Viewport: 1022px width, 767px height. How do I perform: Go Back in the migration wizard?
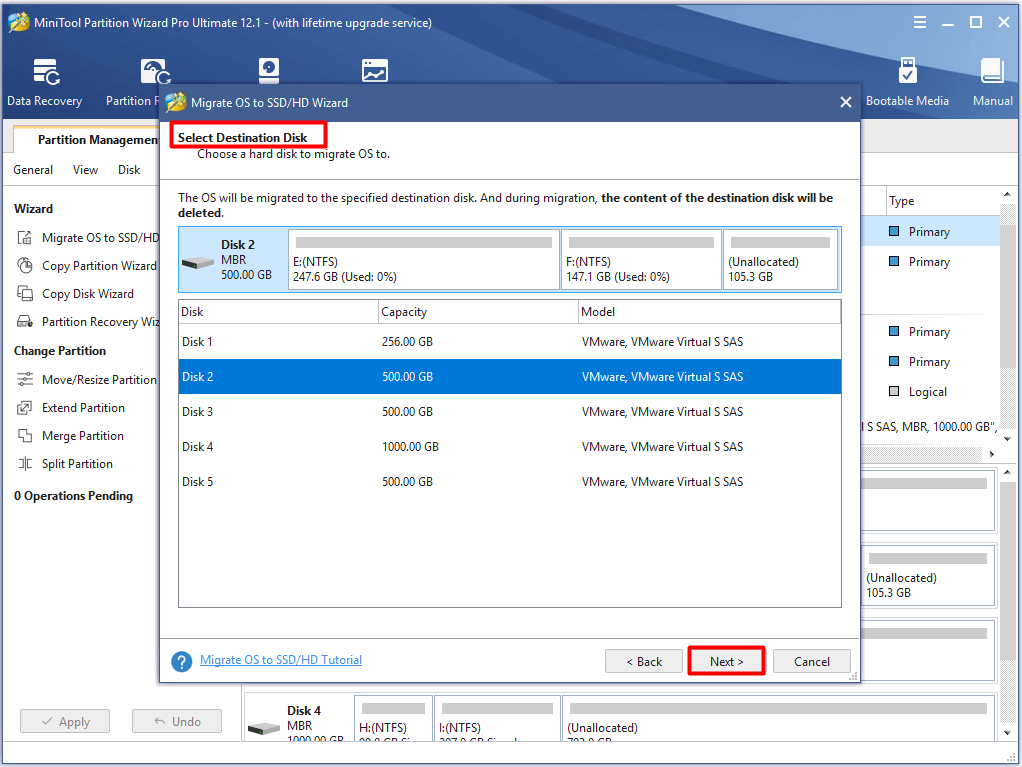(644, 661)
